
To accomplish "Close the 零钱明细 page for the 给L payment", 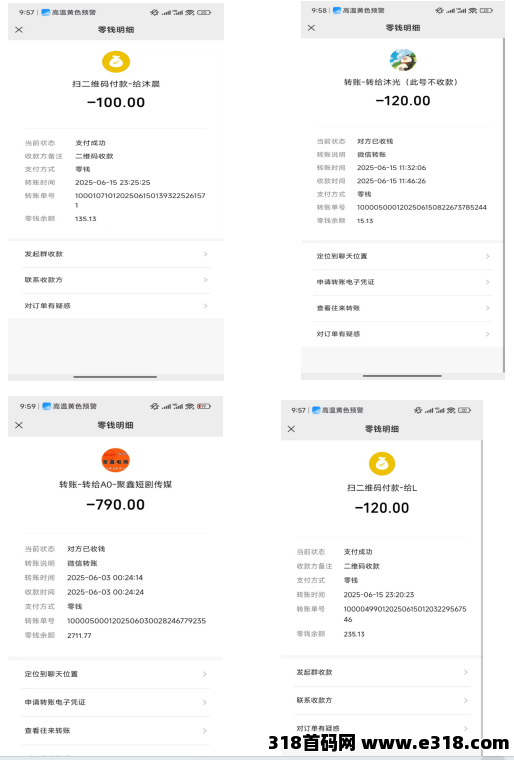I will click(291, 429).
